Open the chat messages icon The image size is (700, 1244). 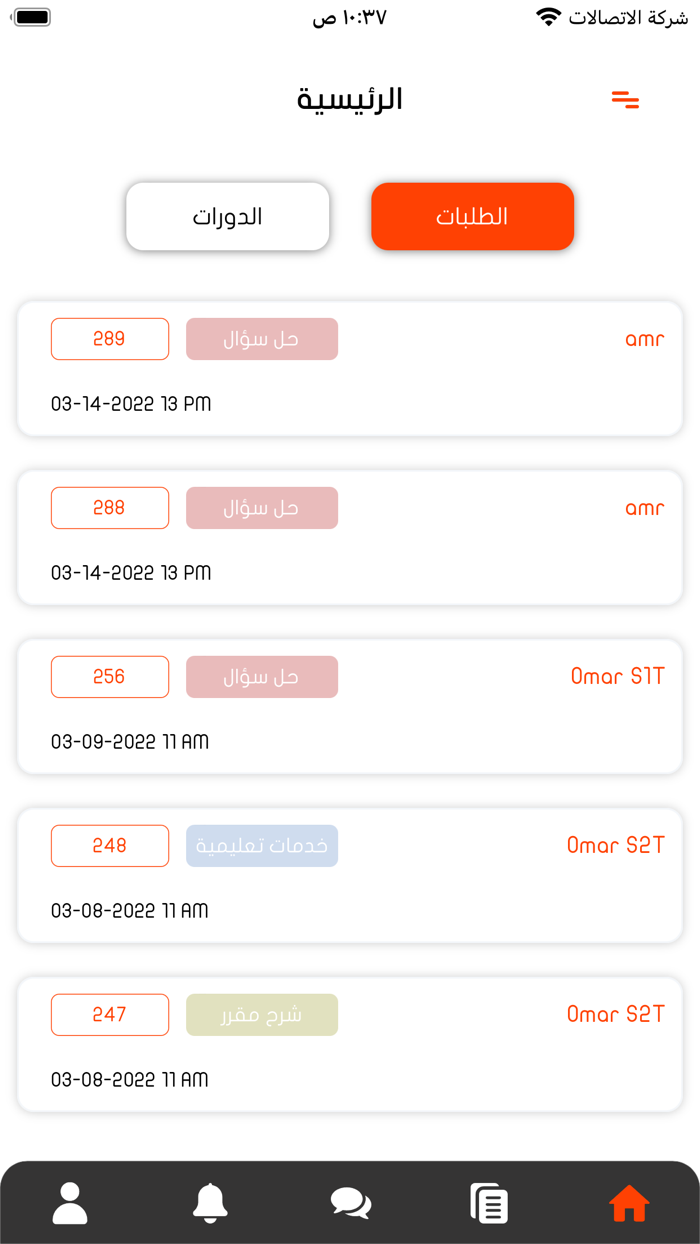pyautogui.click(x=350, y=1203)
